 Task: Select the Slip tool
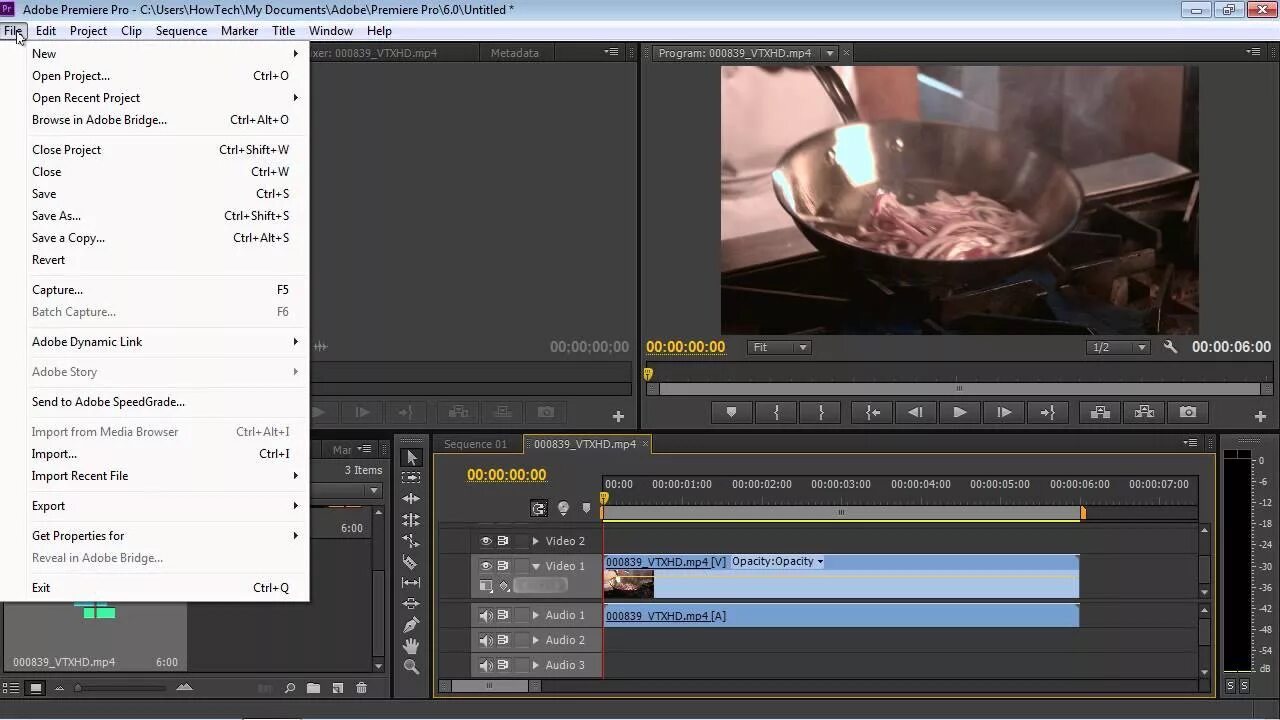pyautogui.click(x=411, y=583)
